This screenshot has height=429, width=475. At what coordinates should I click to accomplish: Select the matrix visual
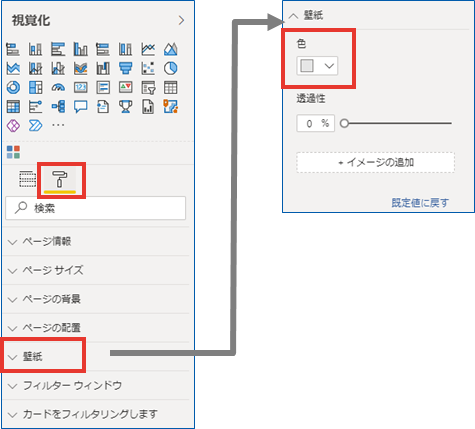point(13,107)
